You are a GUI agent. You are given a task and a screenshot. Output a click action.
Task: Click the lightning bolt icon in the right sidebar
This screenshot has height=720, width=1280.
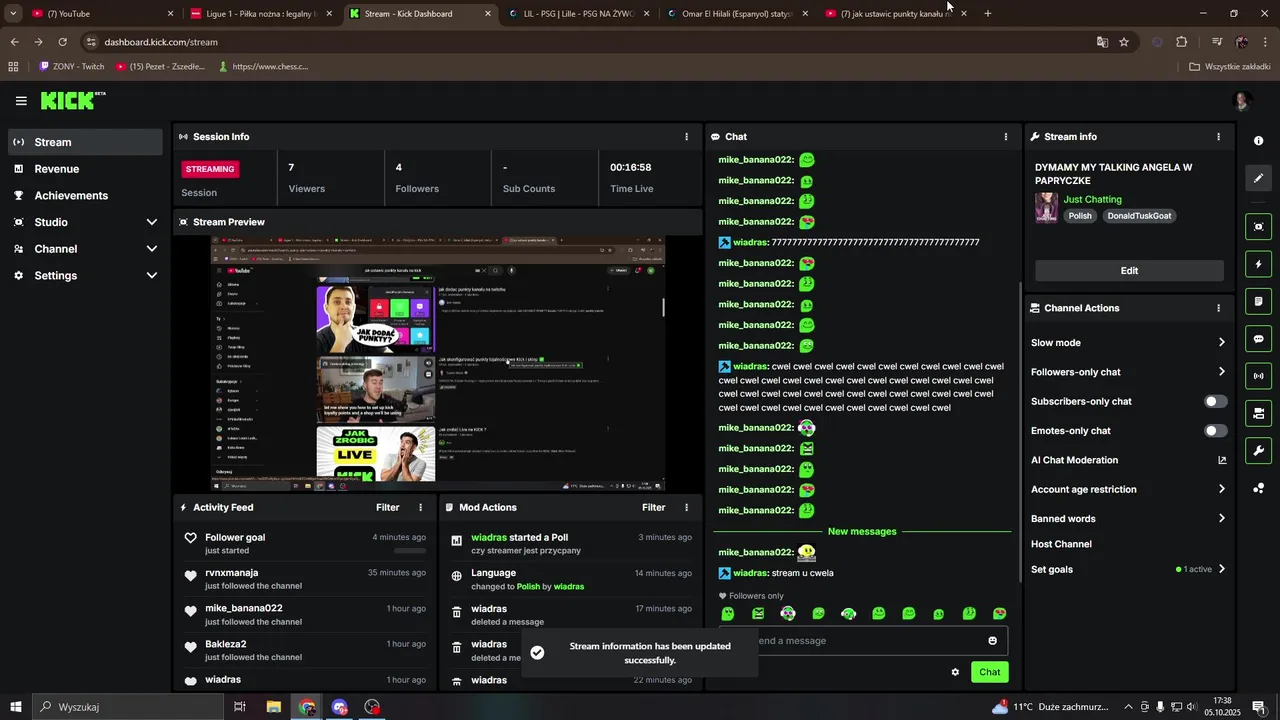point(1259,264)
